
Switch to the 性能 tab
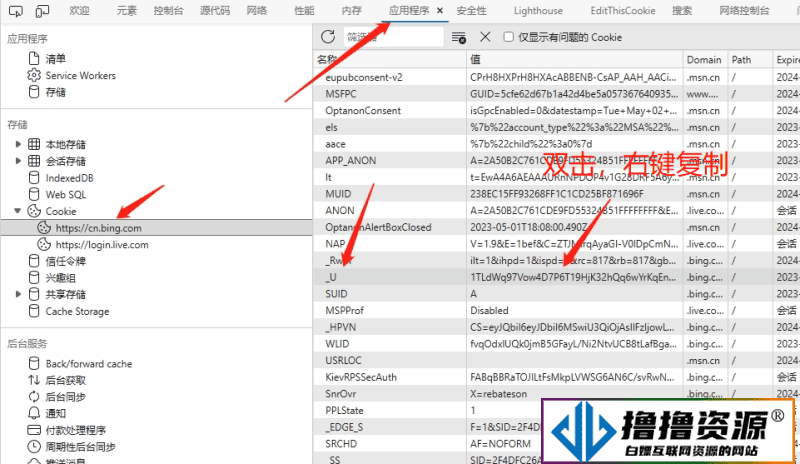304,11
